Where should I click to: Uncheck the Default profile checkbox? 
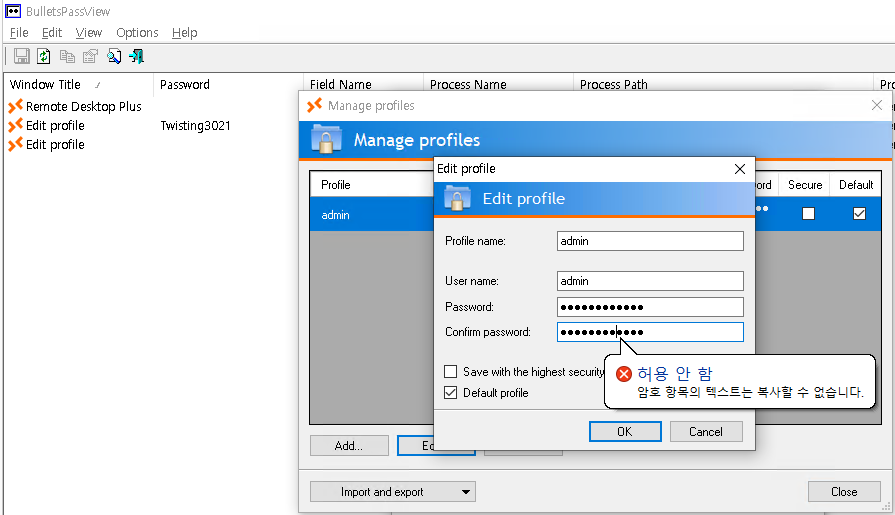(x=450, y=393)
